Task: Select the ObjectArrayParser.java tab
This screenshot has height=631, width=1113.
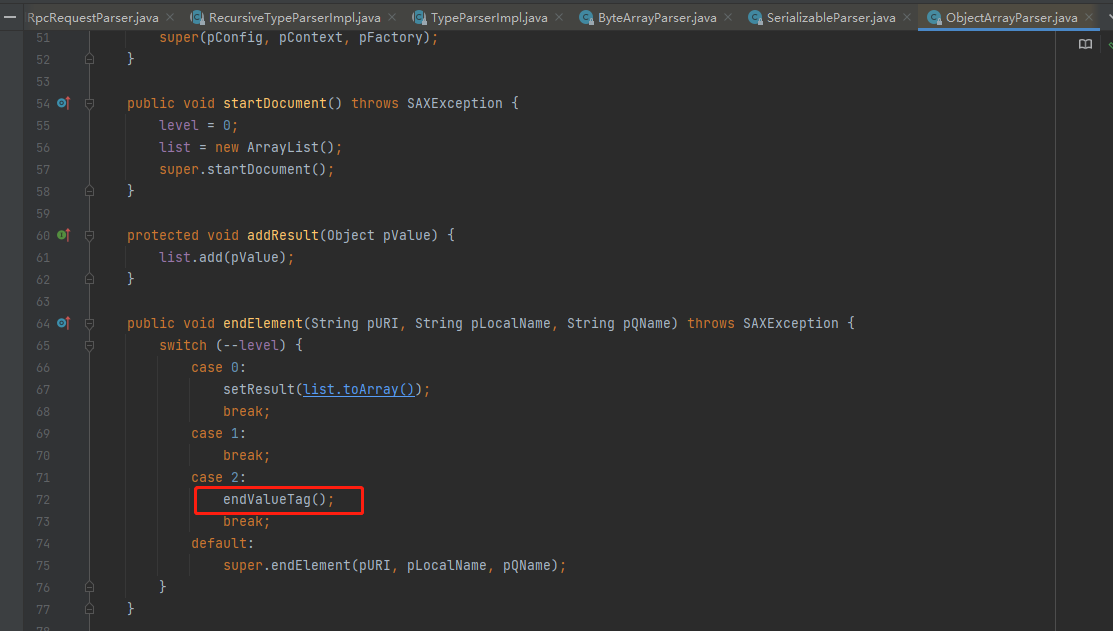Action: 1011,17
